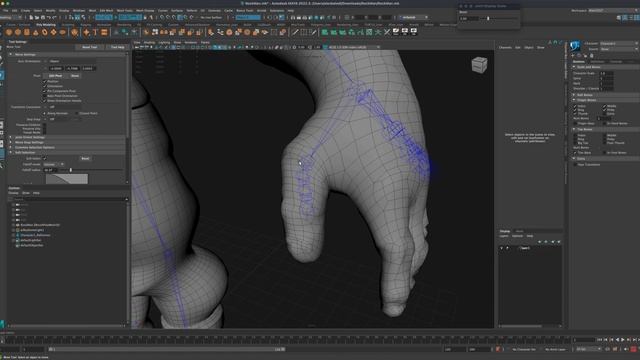Create a polygon disc from the shelf
The image size is (640, 360).
tap(62, 32)
